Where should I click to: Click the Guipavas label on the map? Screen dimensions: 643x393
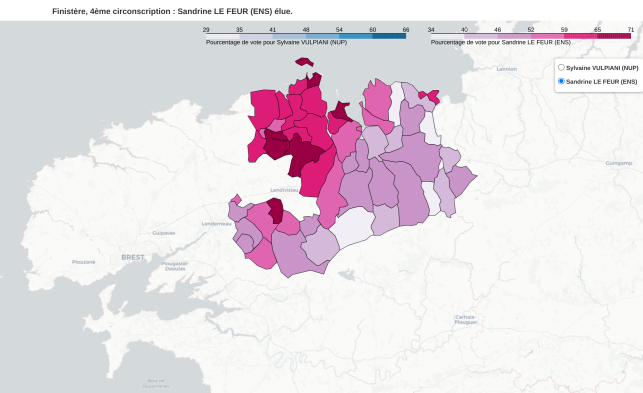point(164,233)
